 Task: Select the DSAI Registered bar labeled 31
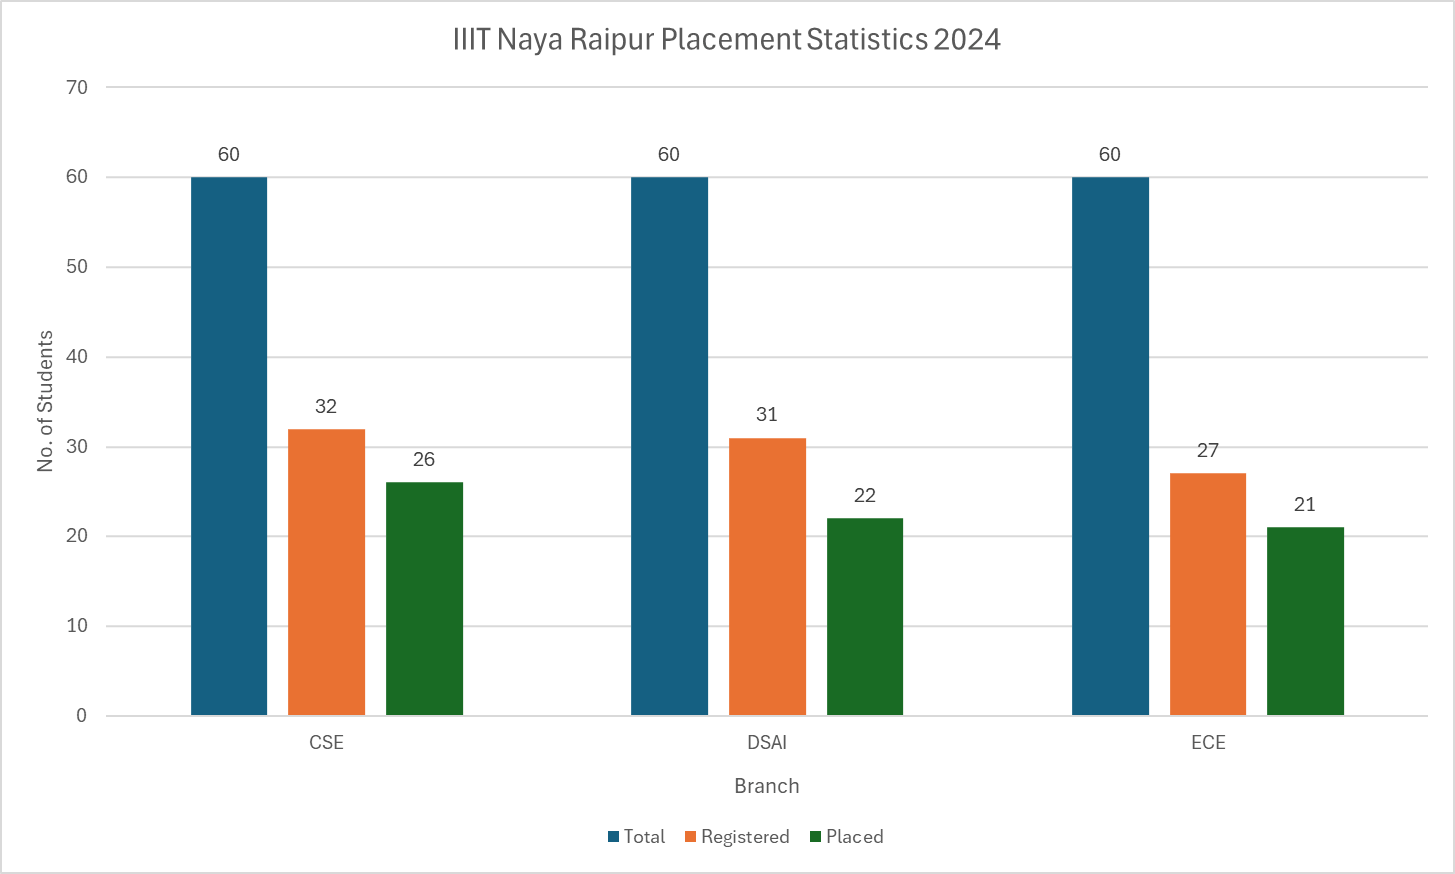click(767, 576)
